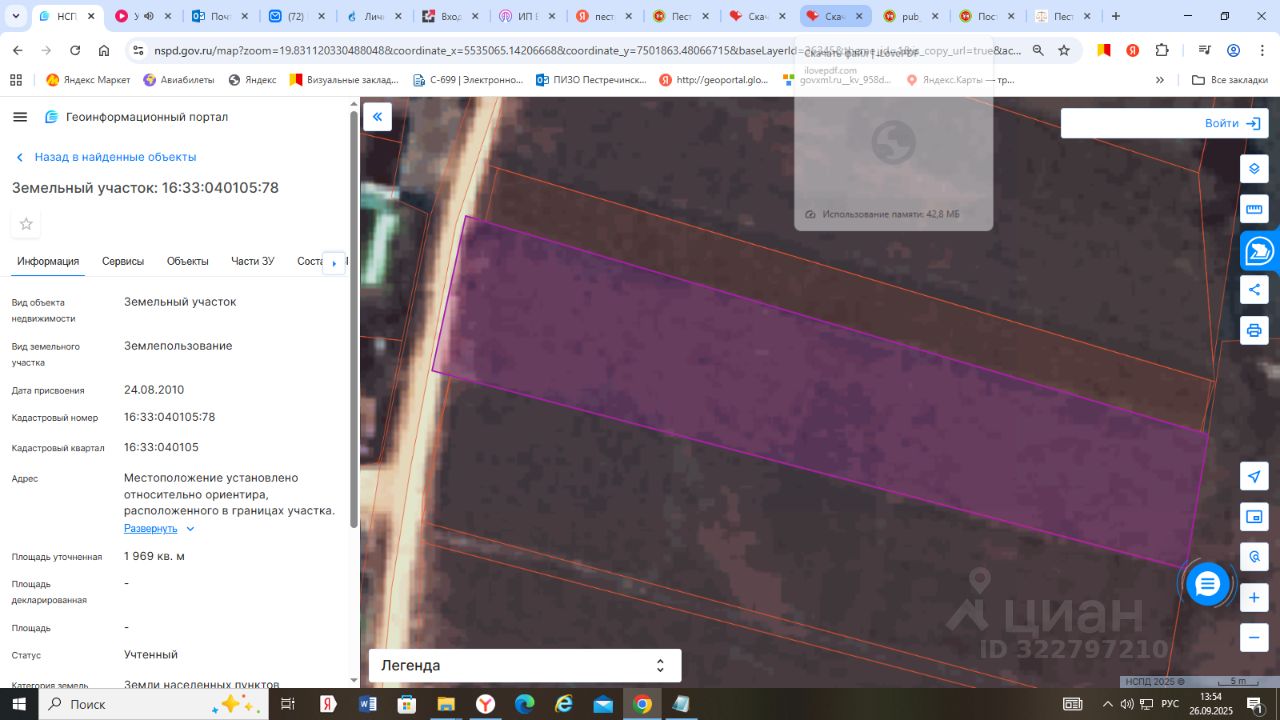The height and width of the screenshot is (720, 1280).
Task: Click the Войти login button
Action: click(x=1234, y=123)
